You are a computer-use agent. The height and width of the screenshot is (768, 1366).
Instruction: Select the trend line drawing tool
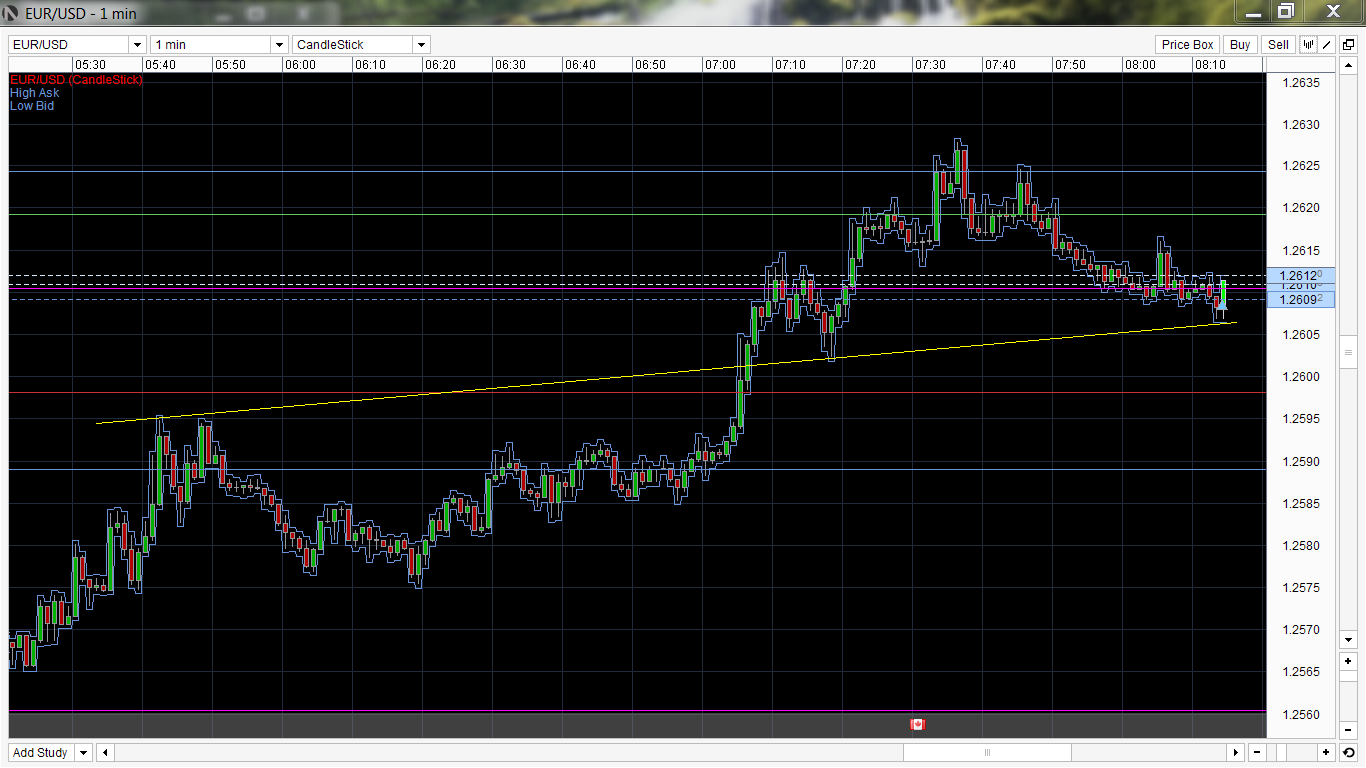pos(1327,45)
